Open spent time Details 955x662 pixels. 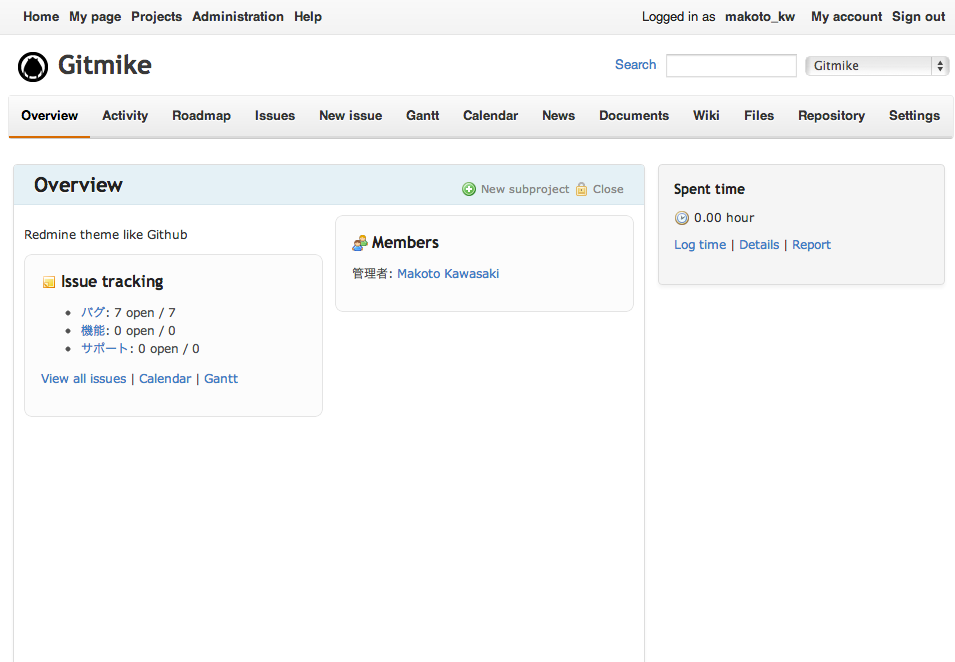pyautogui.click(x=759, y=245)
